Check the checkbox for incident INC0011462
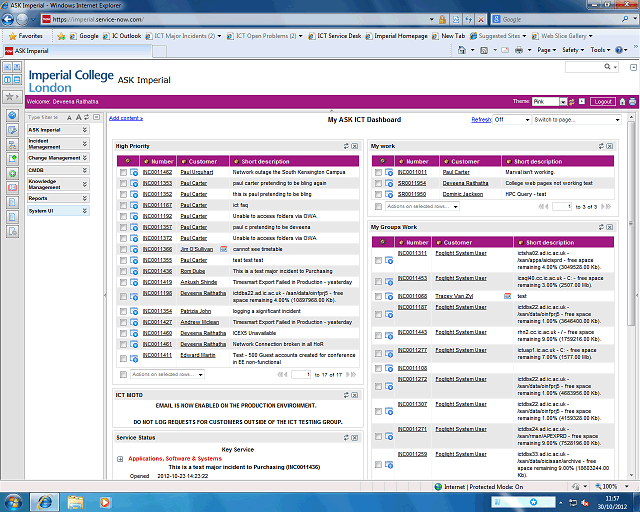640x512 pixels. pos(123,172)
